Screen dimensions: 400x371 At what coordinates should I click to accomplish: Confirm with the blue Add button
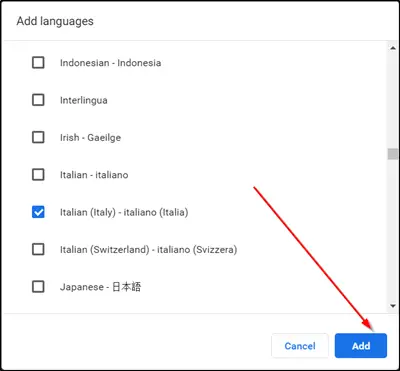coord(361,346)
